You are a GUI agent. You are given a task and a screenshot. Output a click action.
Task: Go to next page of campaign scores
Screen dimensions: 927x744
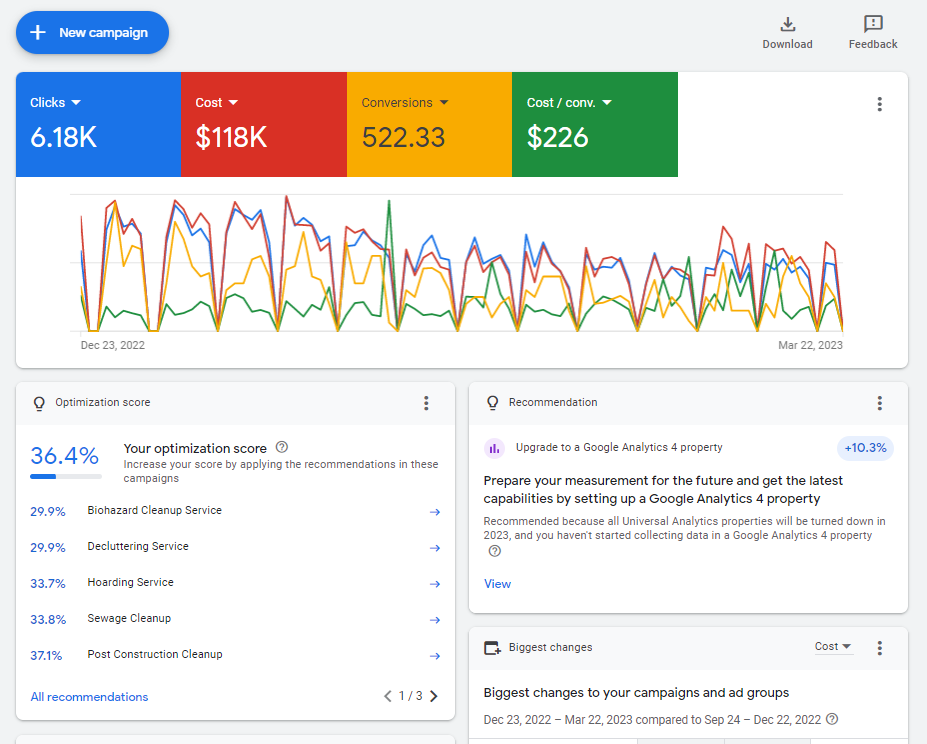pyautogui.click(x=434, y=696)
